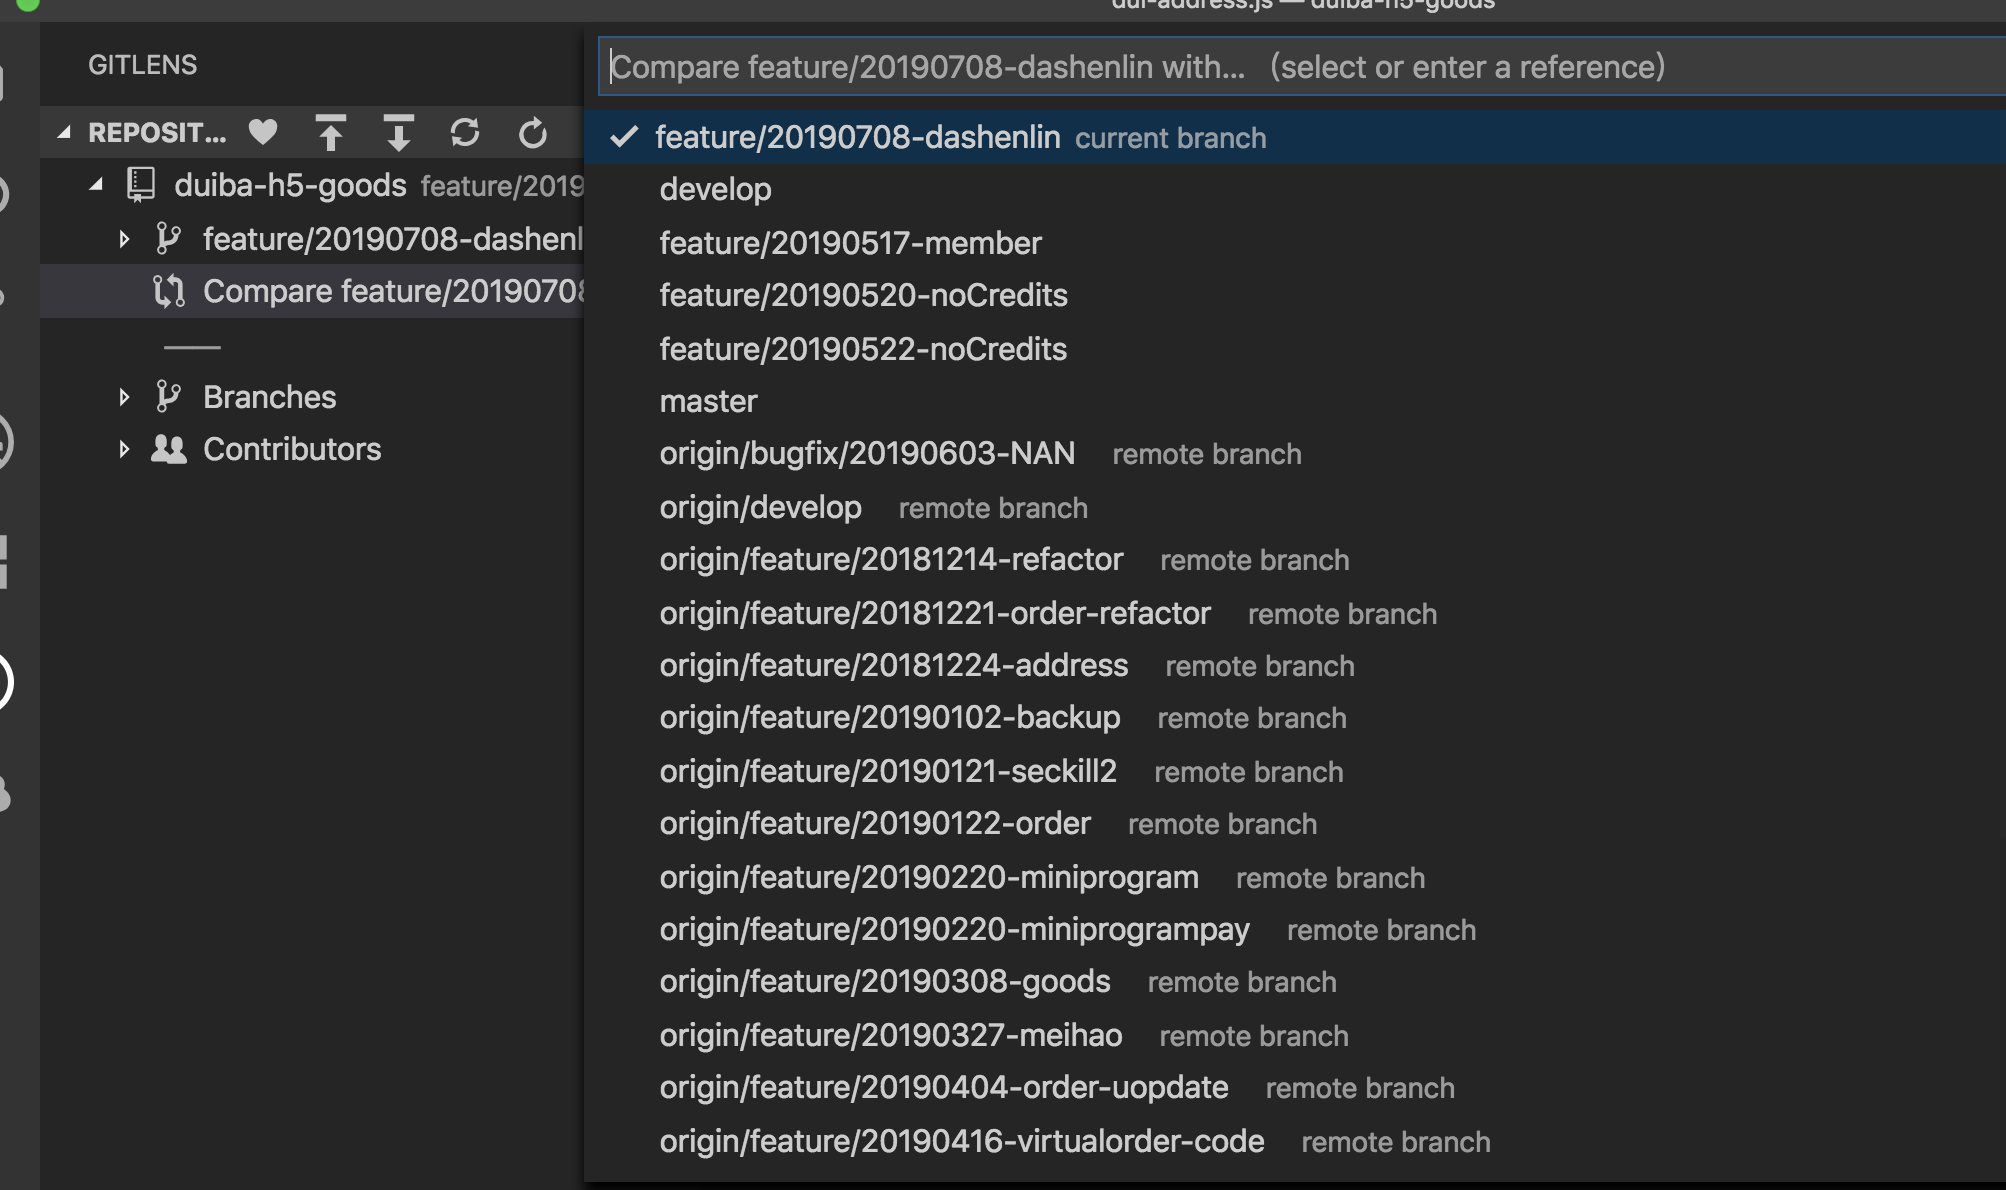Select origin/feature/20190308-goods remote branch
Image resolution: width=2006 pixels, height=1190 pixels.
[884, 981]
